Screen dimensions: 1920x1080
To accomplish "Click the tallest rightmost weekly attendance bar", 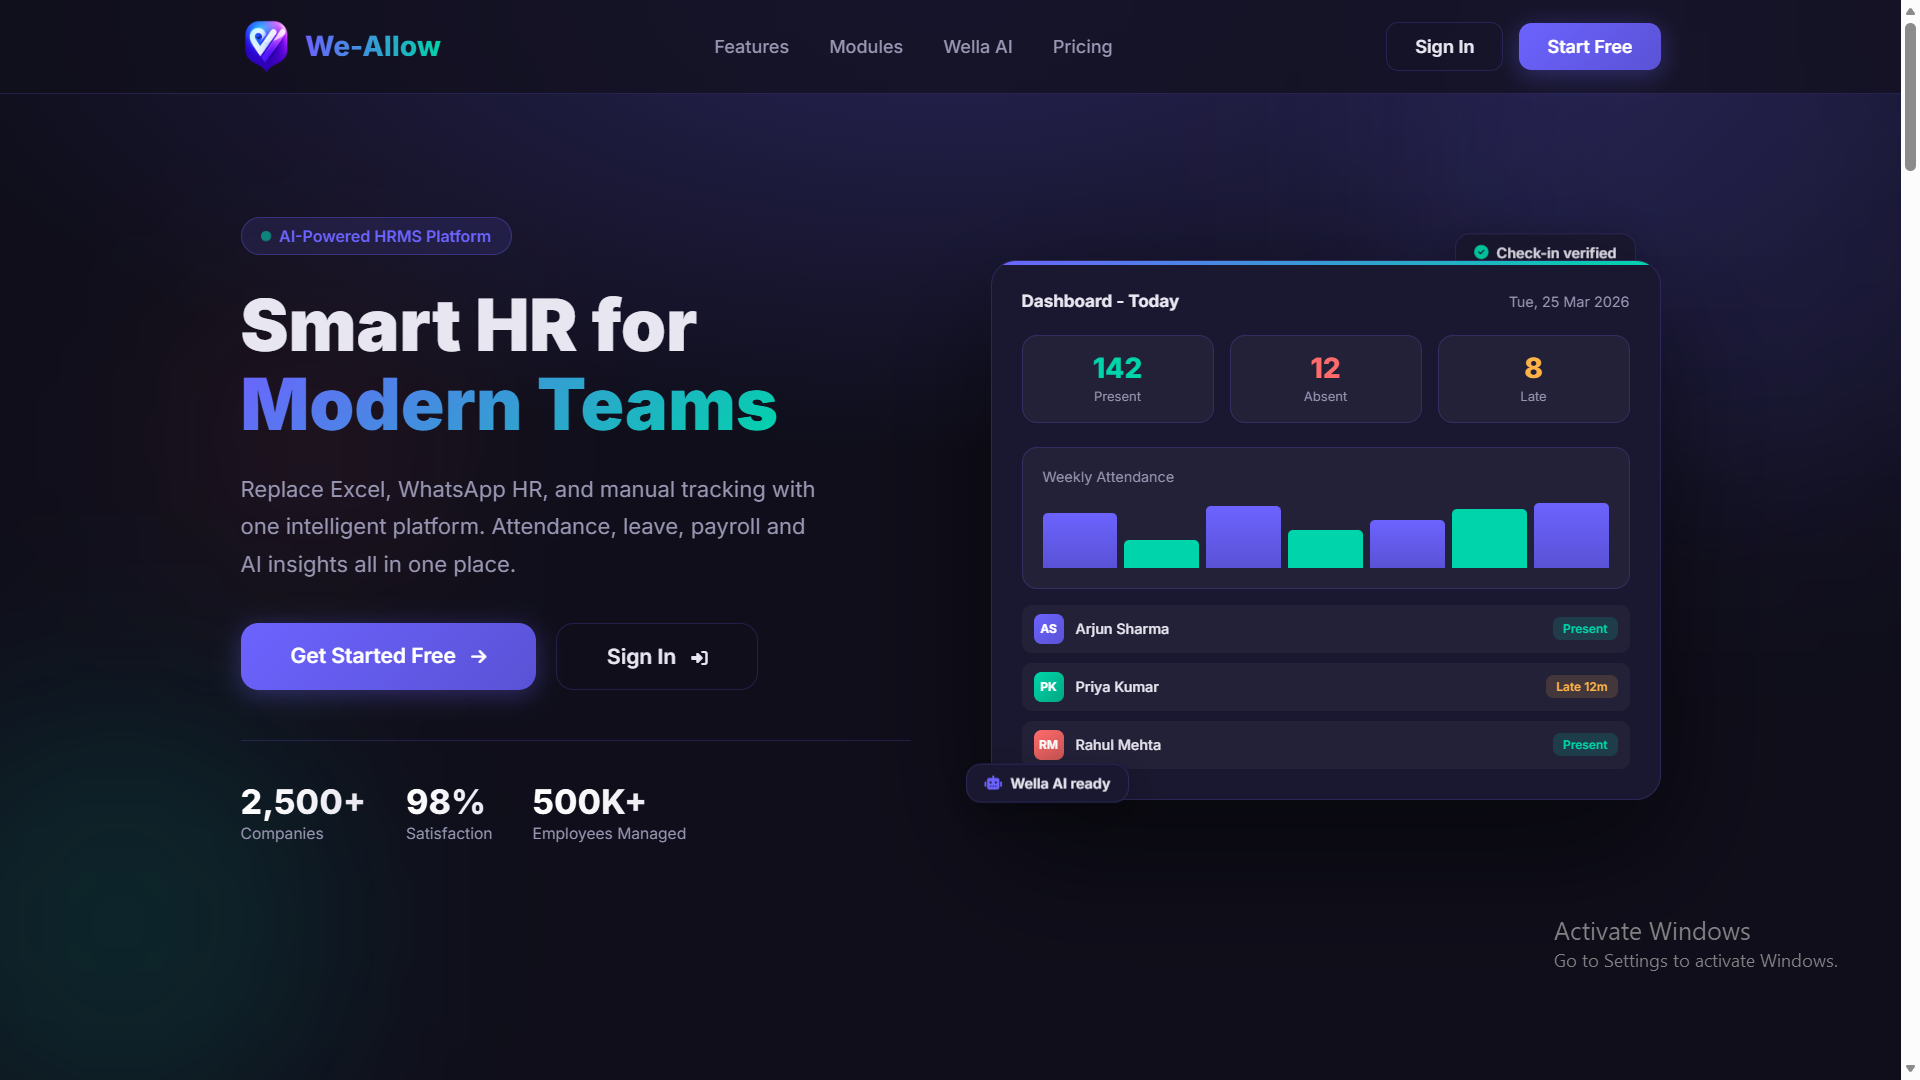I will [1571, 536].
